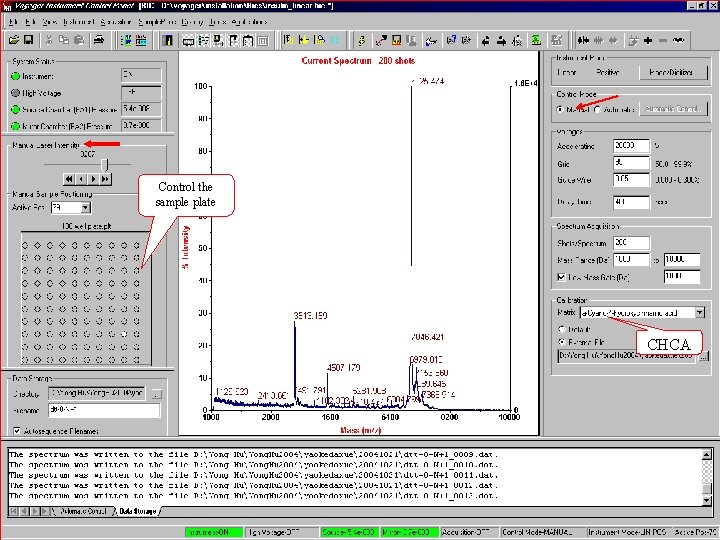Open the Matrix dropdown in Calibration
This screenshot has height=540, width=720.
[699, 313]
